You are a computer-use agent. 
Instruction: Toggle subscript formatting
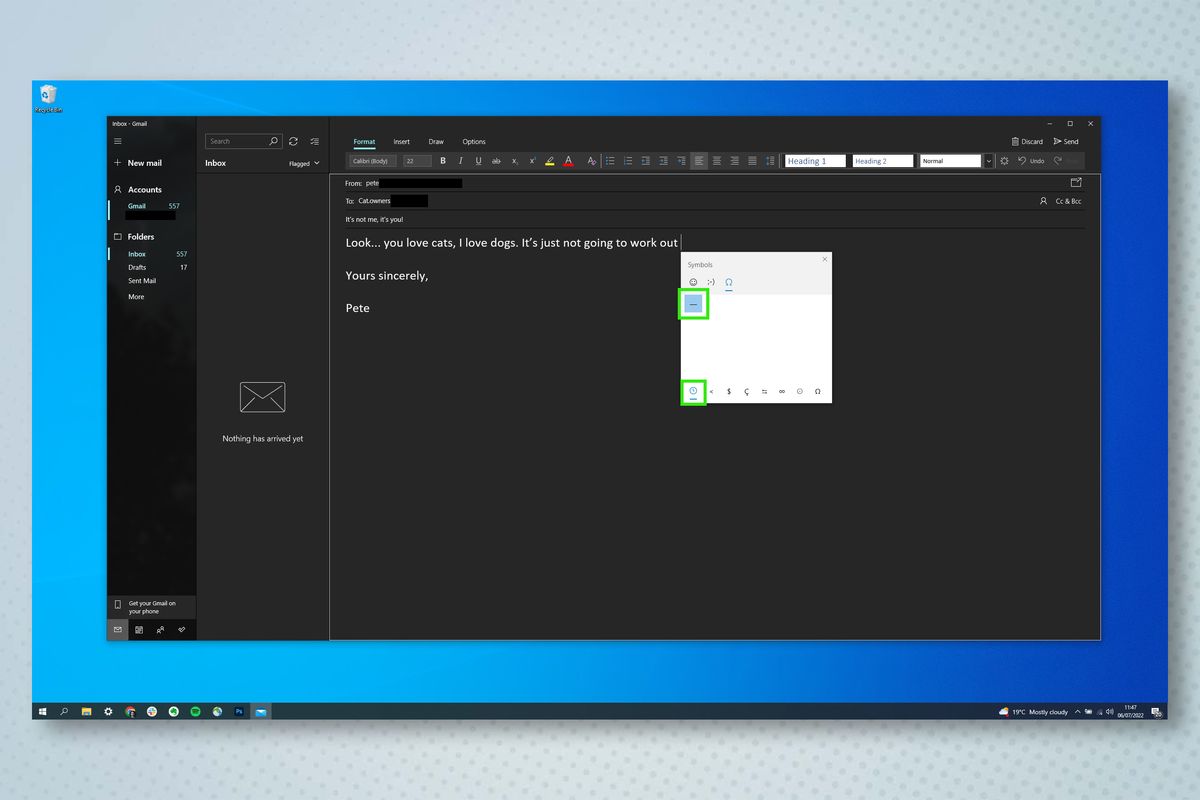point(513,160)
